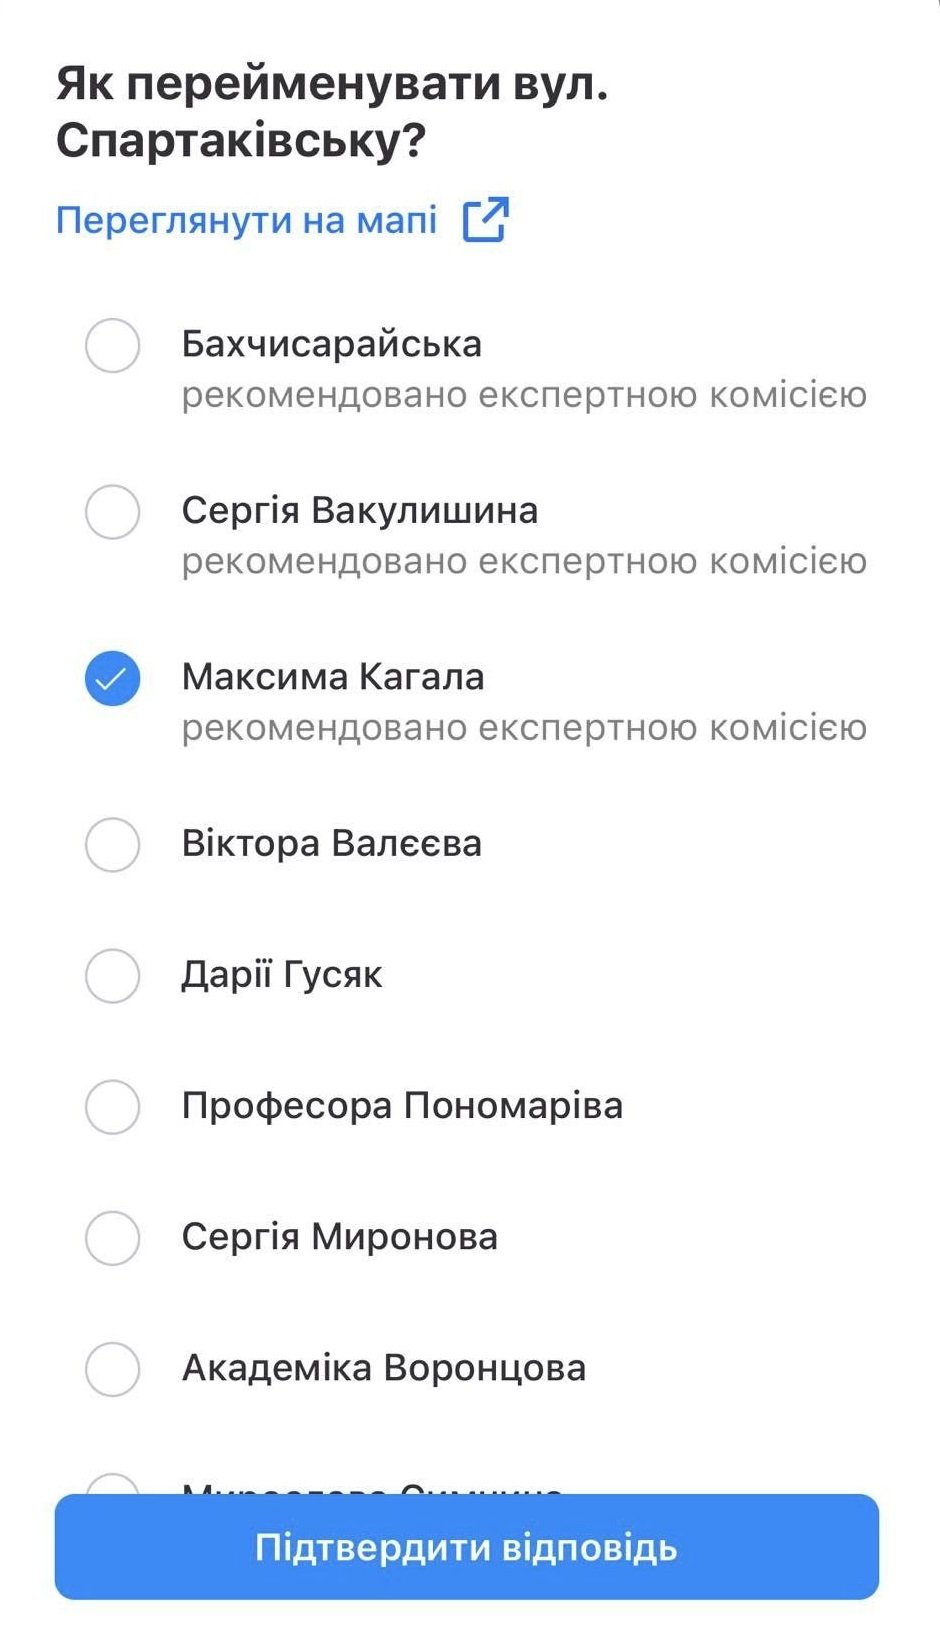Screen dimensions: 940x1628
Task: Choose the Академіка Воронцова radio button
Action: (x=112, y=1369)
